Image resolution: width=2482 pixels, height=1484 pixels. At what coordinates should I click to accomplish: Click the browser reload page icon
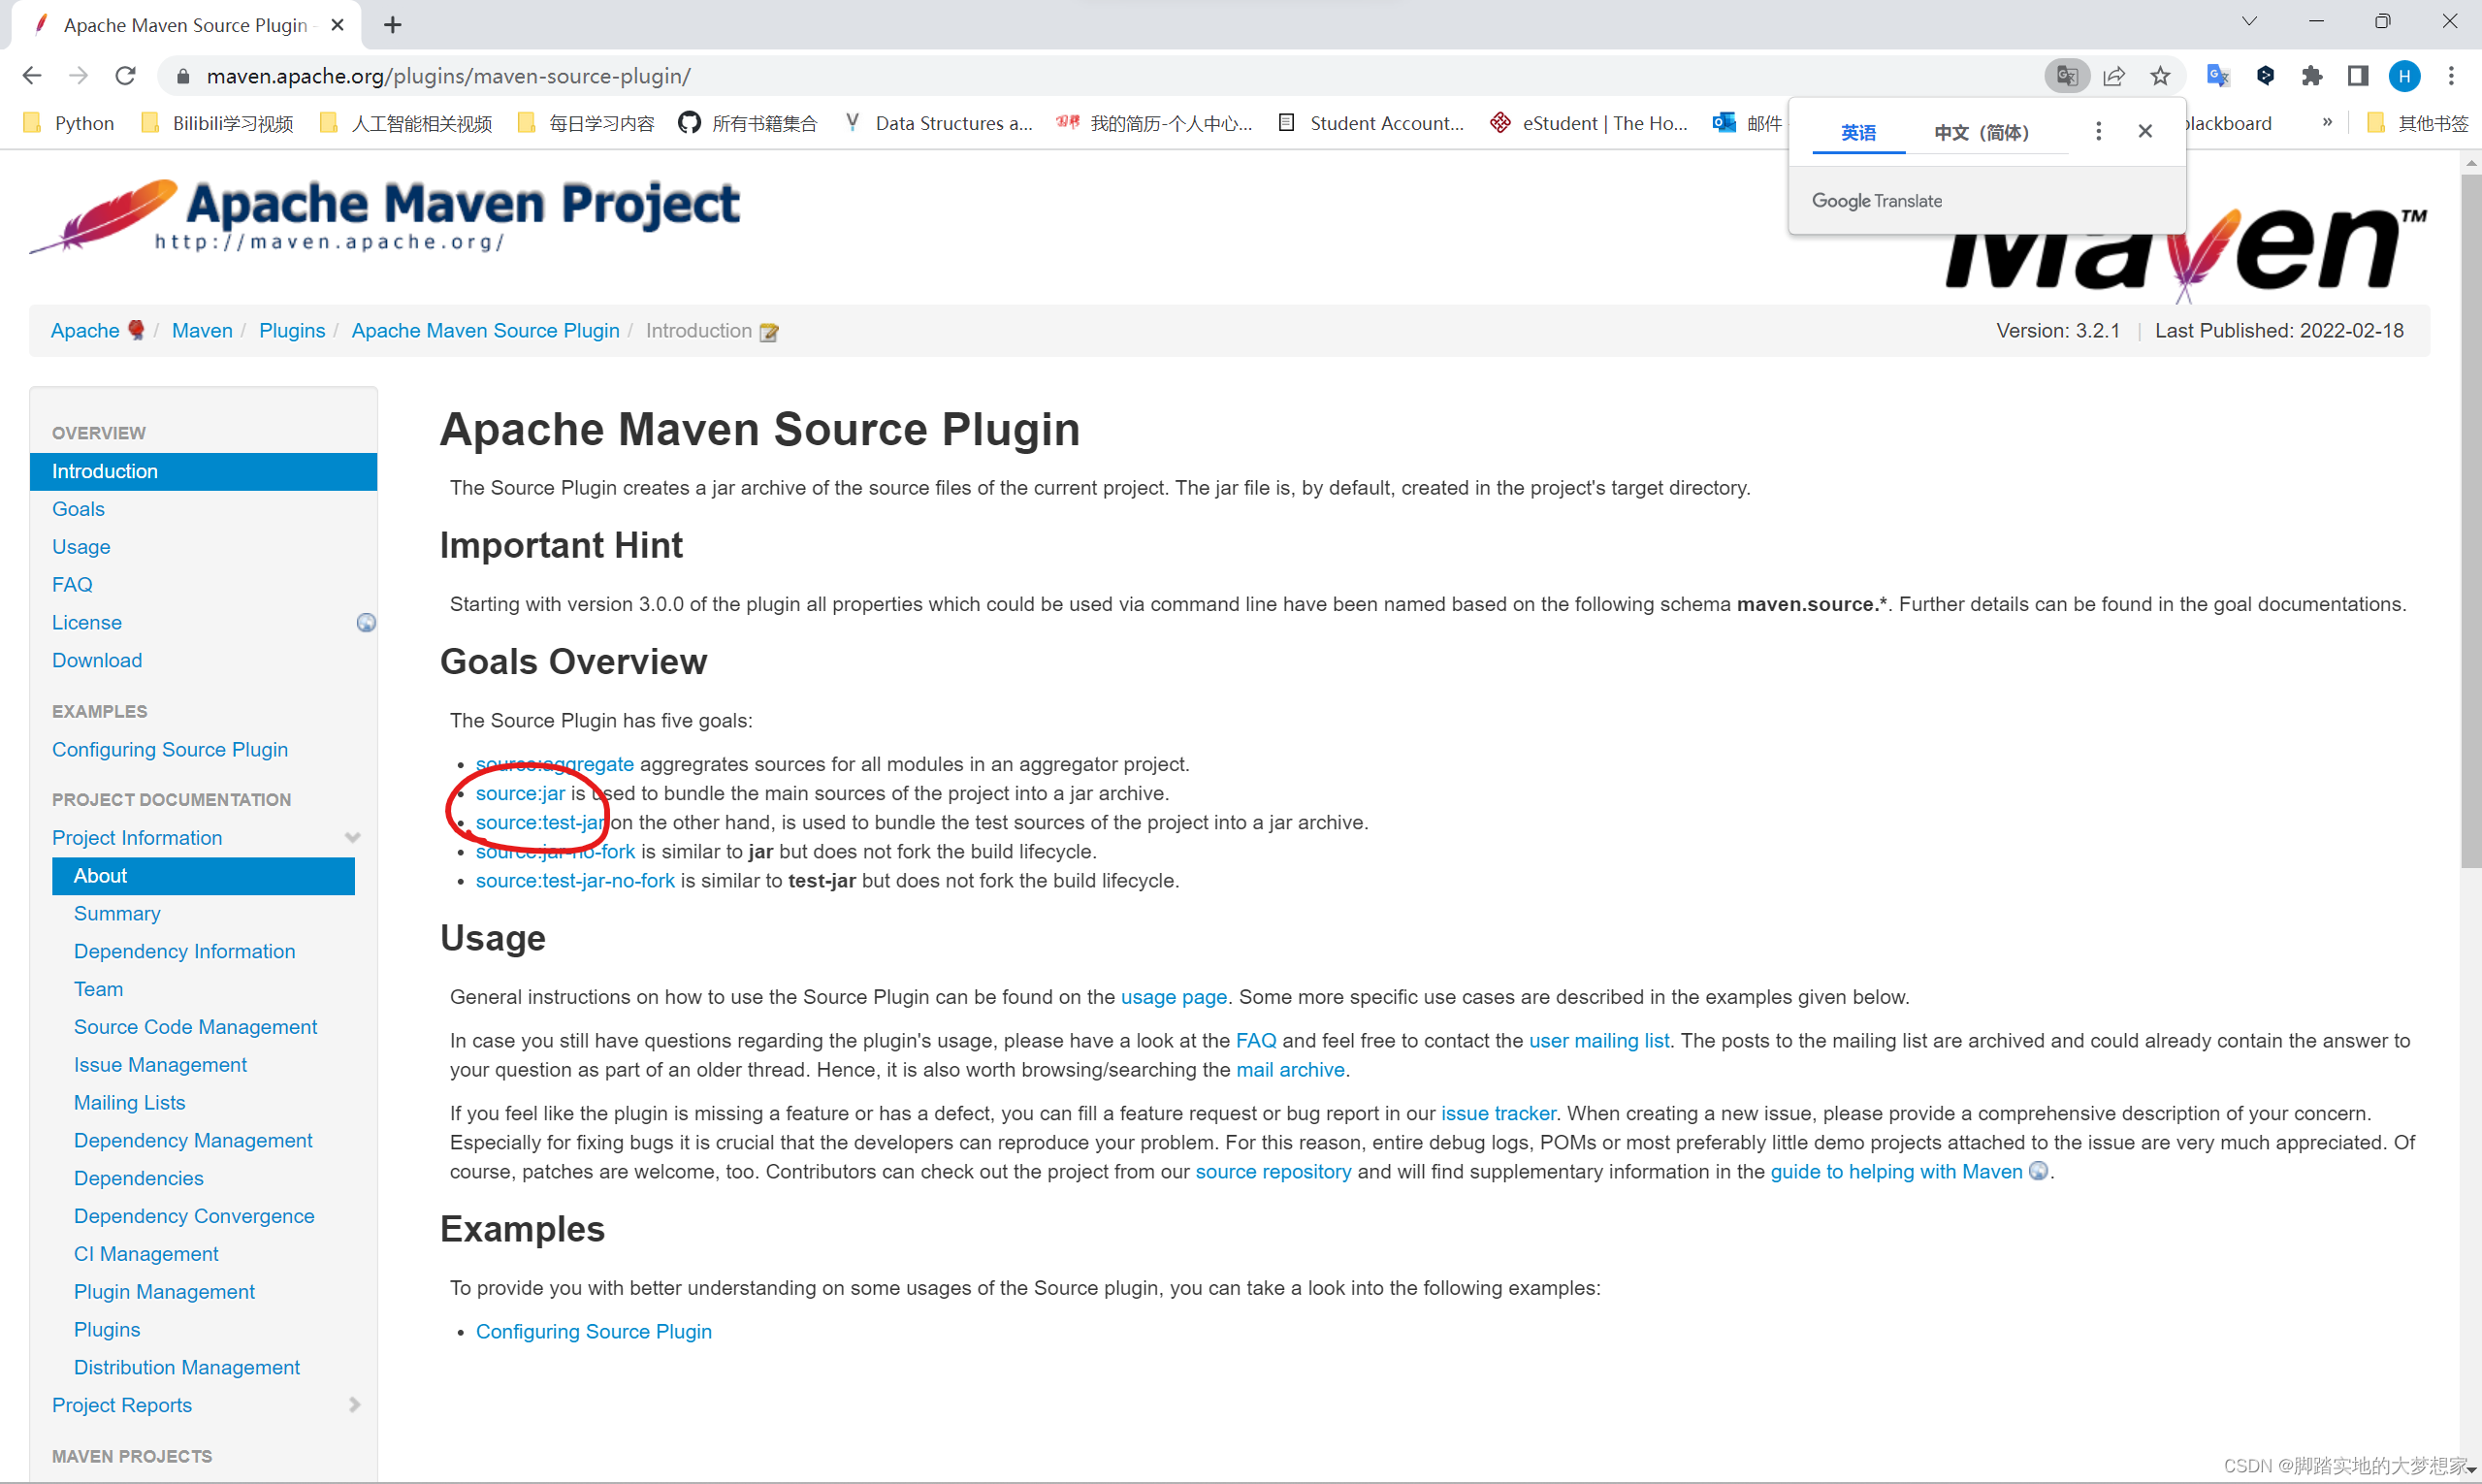(125, 76)
